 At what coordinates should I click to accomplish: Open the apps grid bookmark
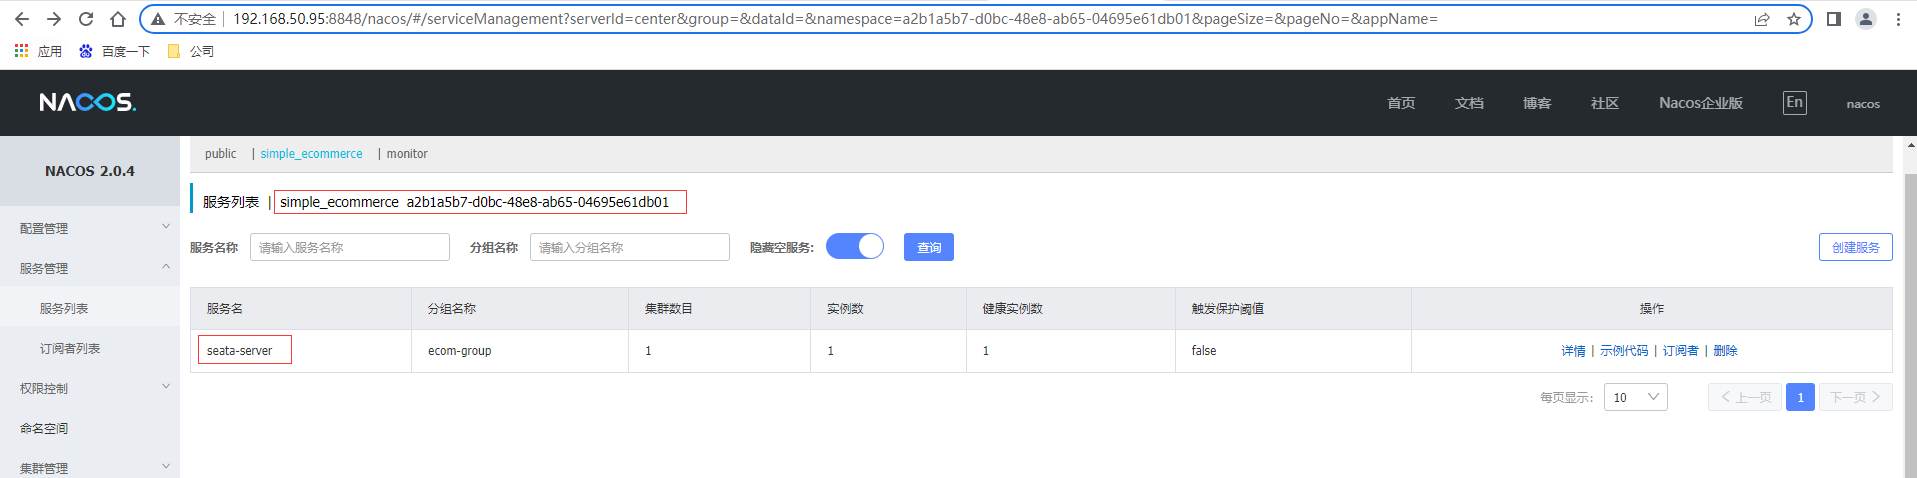tap(38, 51)
